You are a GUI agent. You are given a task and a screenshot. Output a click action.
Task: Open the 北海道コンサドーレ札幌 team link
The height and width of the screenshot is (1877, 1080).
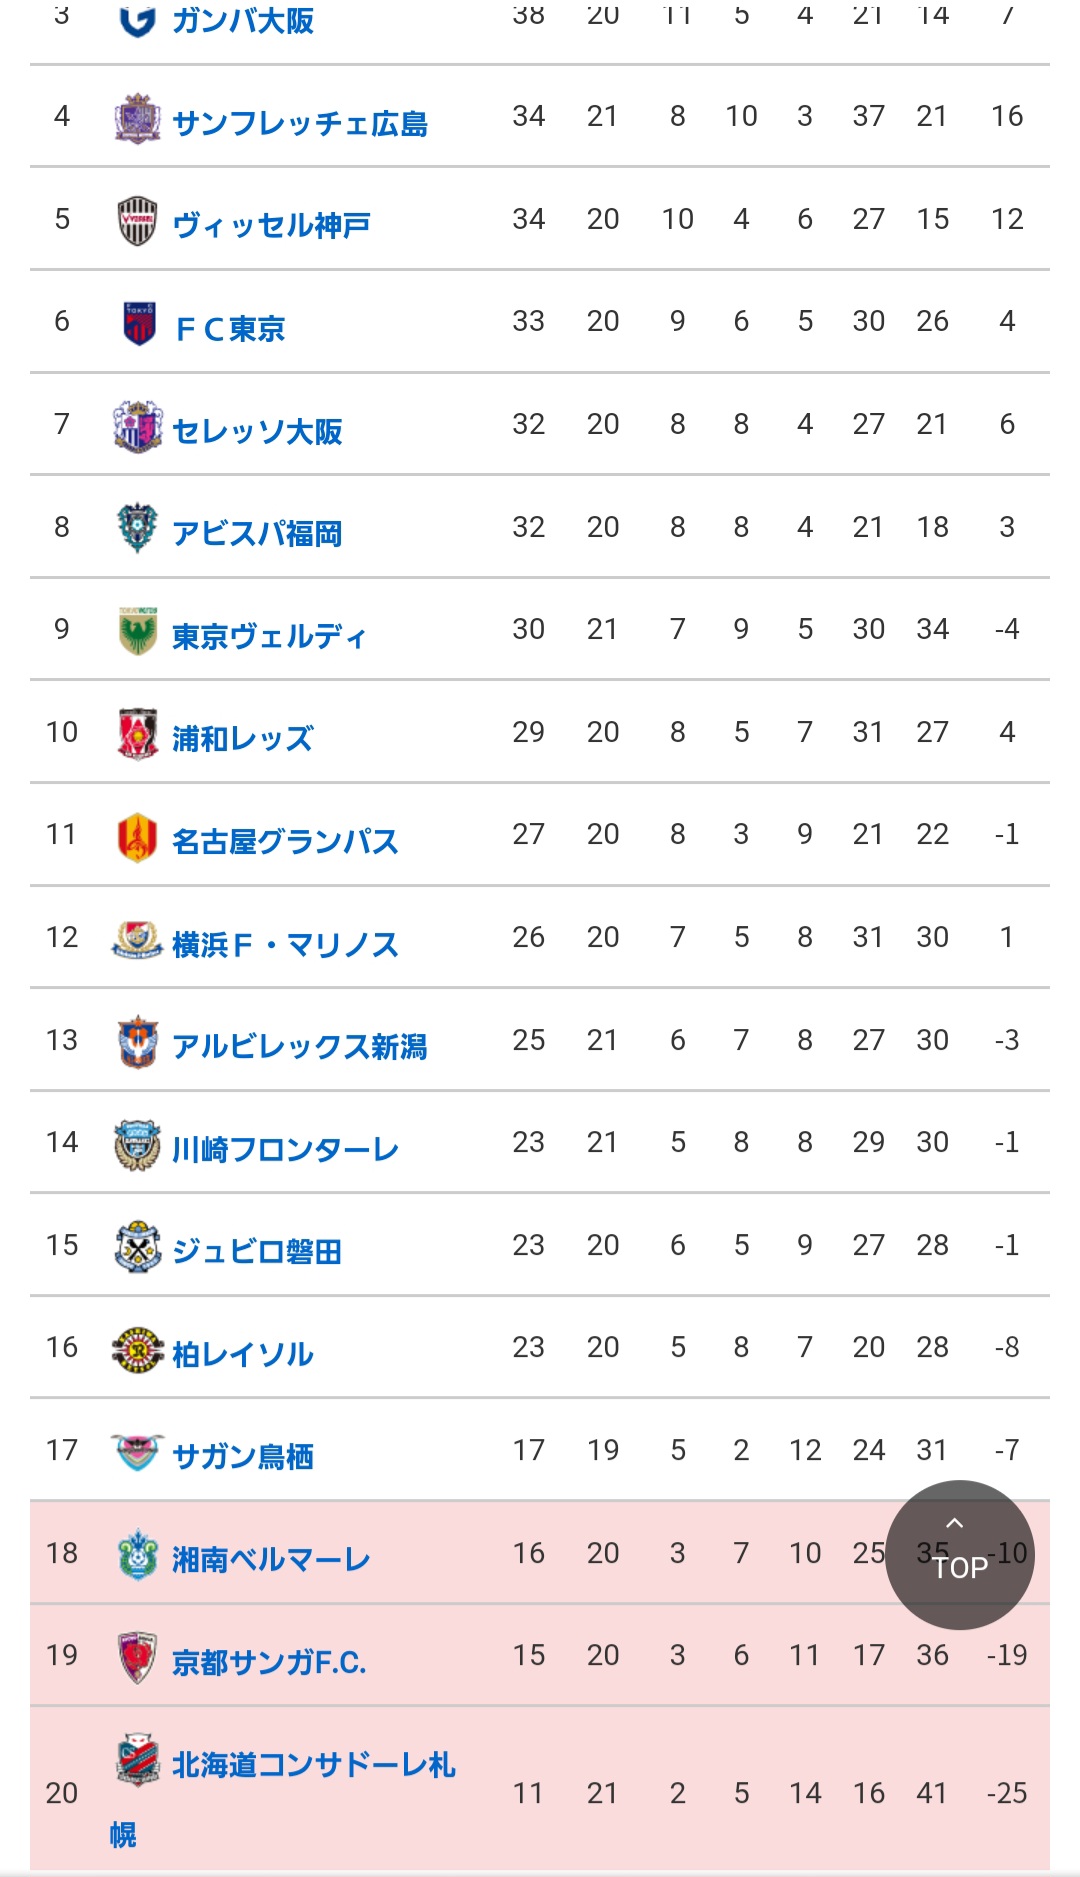pyautogui.click(x=313, y=1765)
